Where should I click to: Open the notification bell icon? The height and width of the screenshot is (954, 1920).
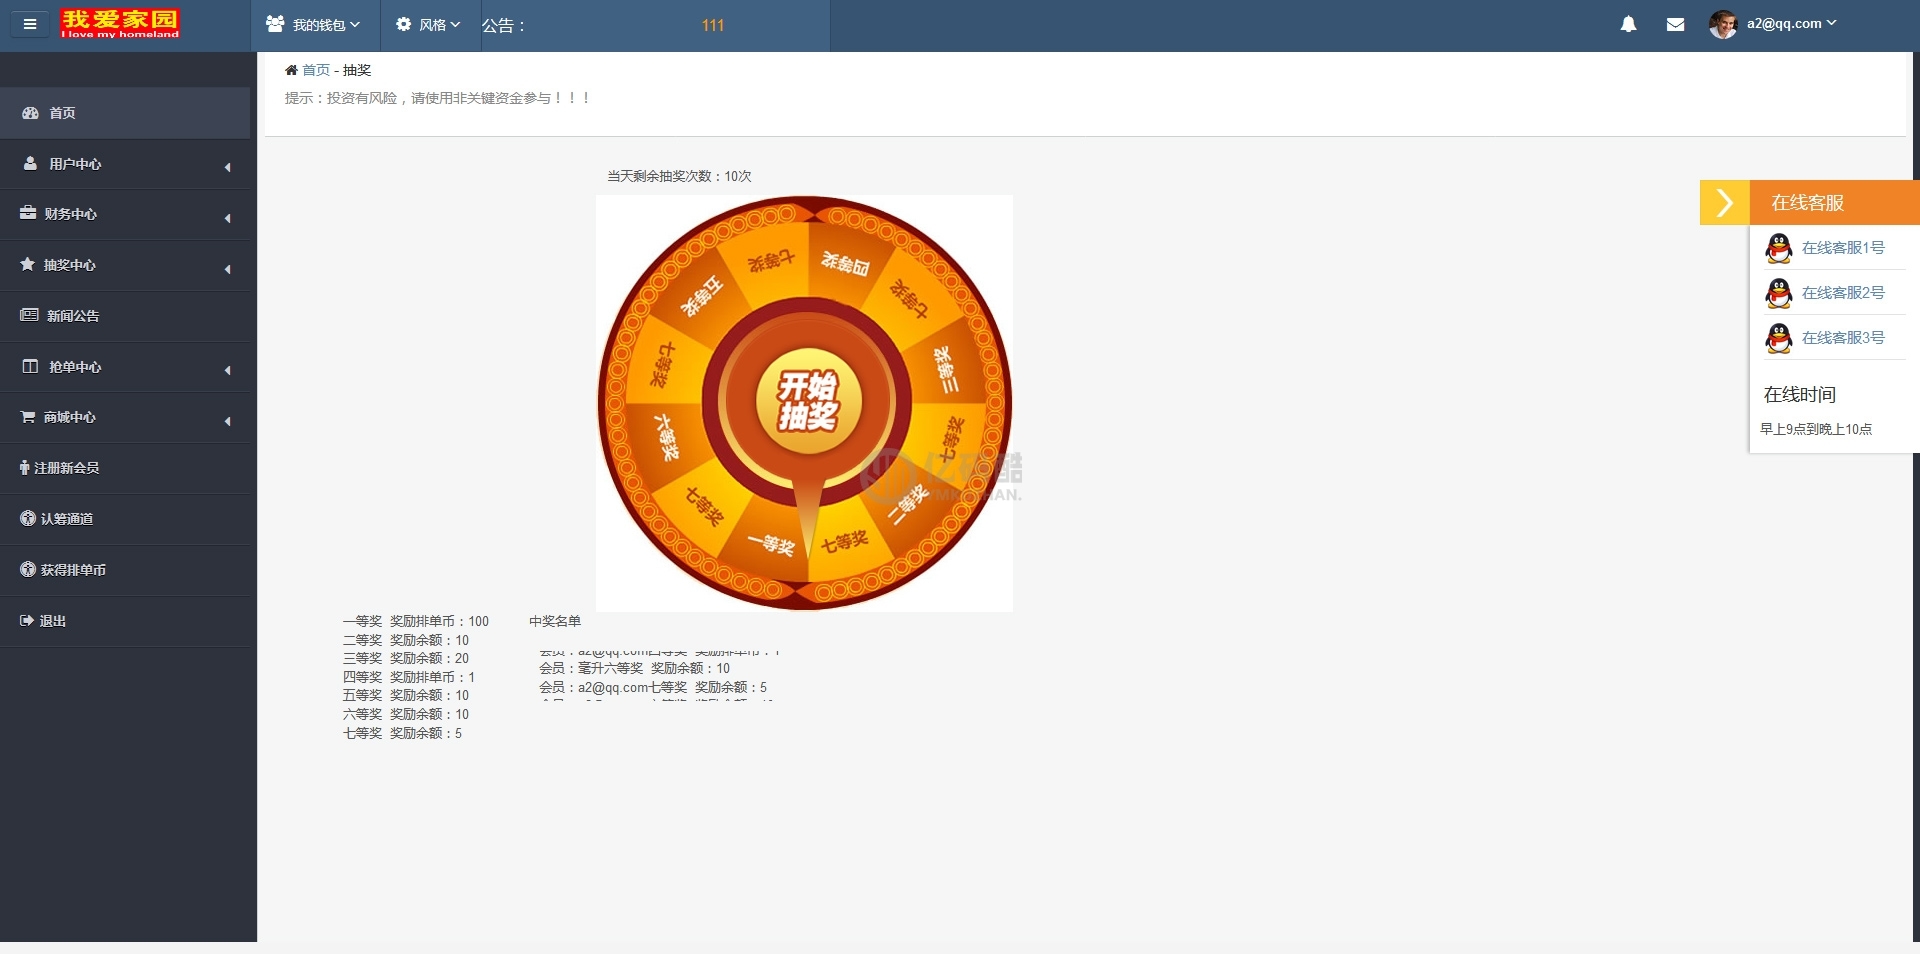click(x=1628, y=24)
